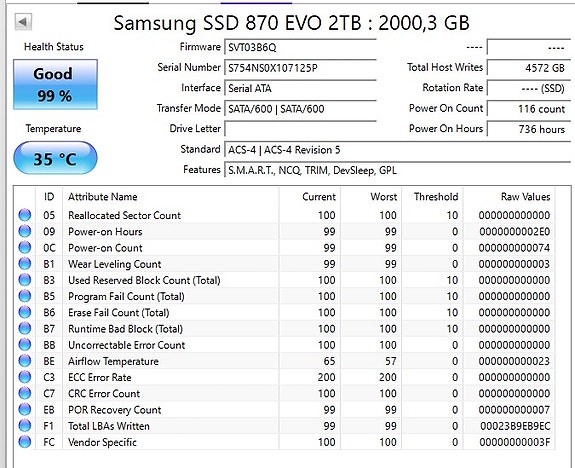This screenshot has width=575, height=468.
Task: Click the status circle for Power-on Count
Action: 25,247
